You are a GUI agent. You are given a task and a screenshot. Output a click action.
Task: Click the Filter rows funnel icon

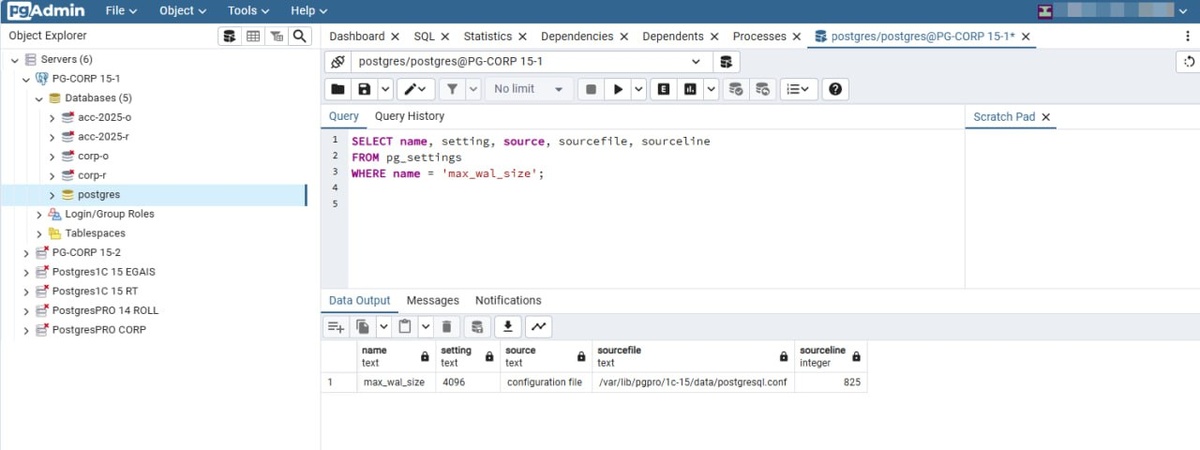[452, 89]
